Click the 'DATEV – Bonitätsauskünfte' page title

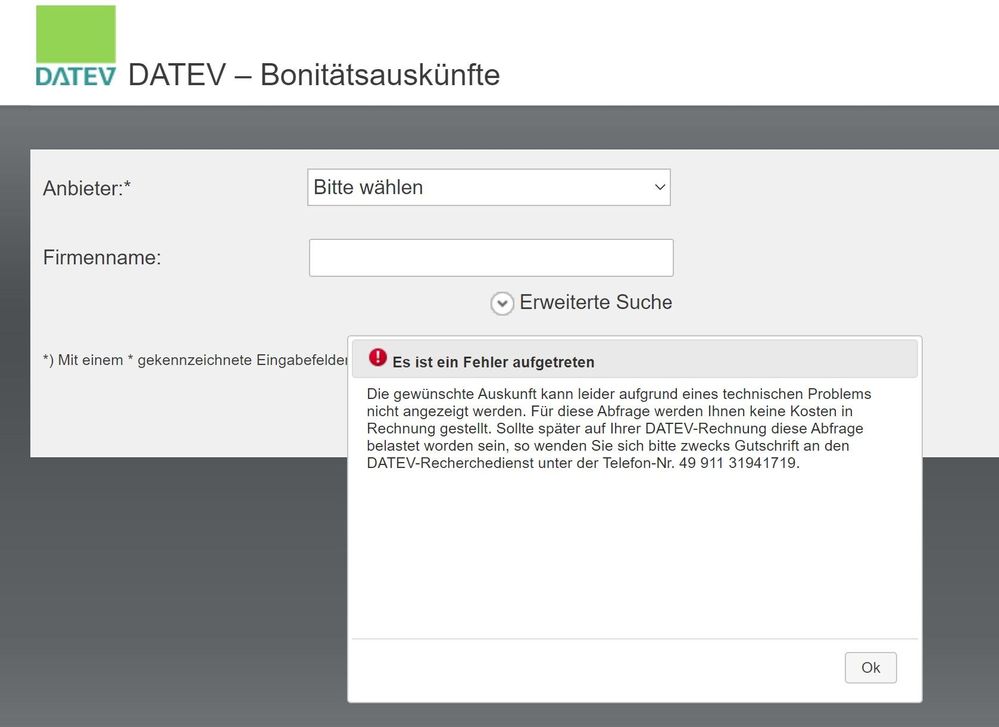point(314,75)
